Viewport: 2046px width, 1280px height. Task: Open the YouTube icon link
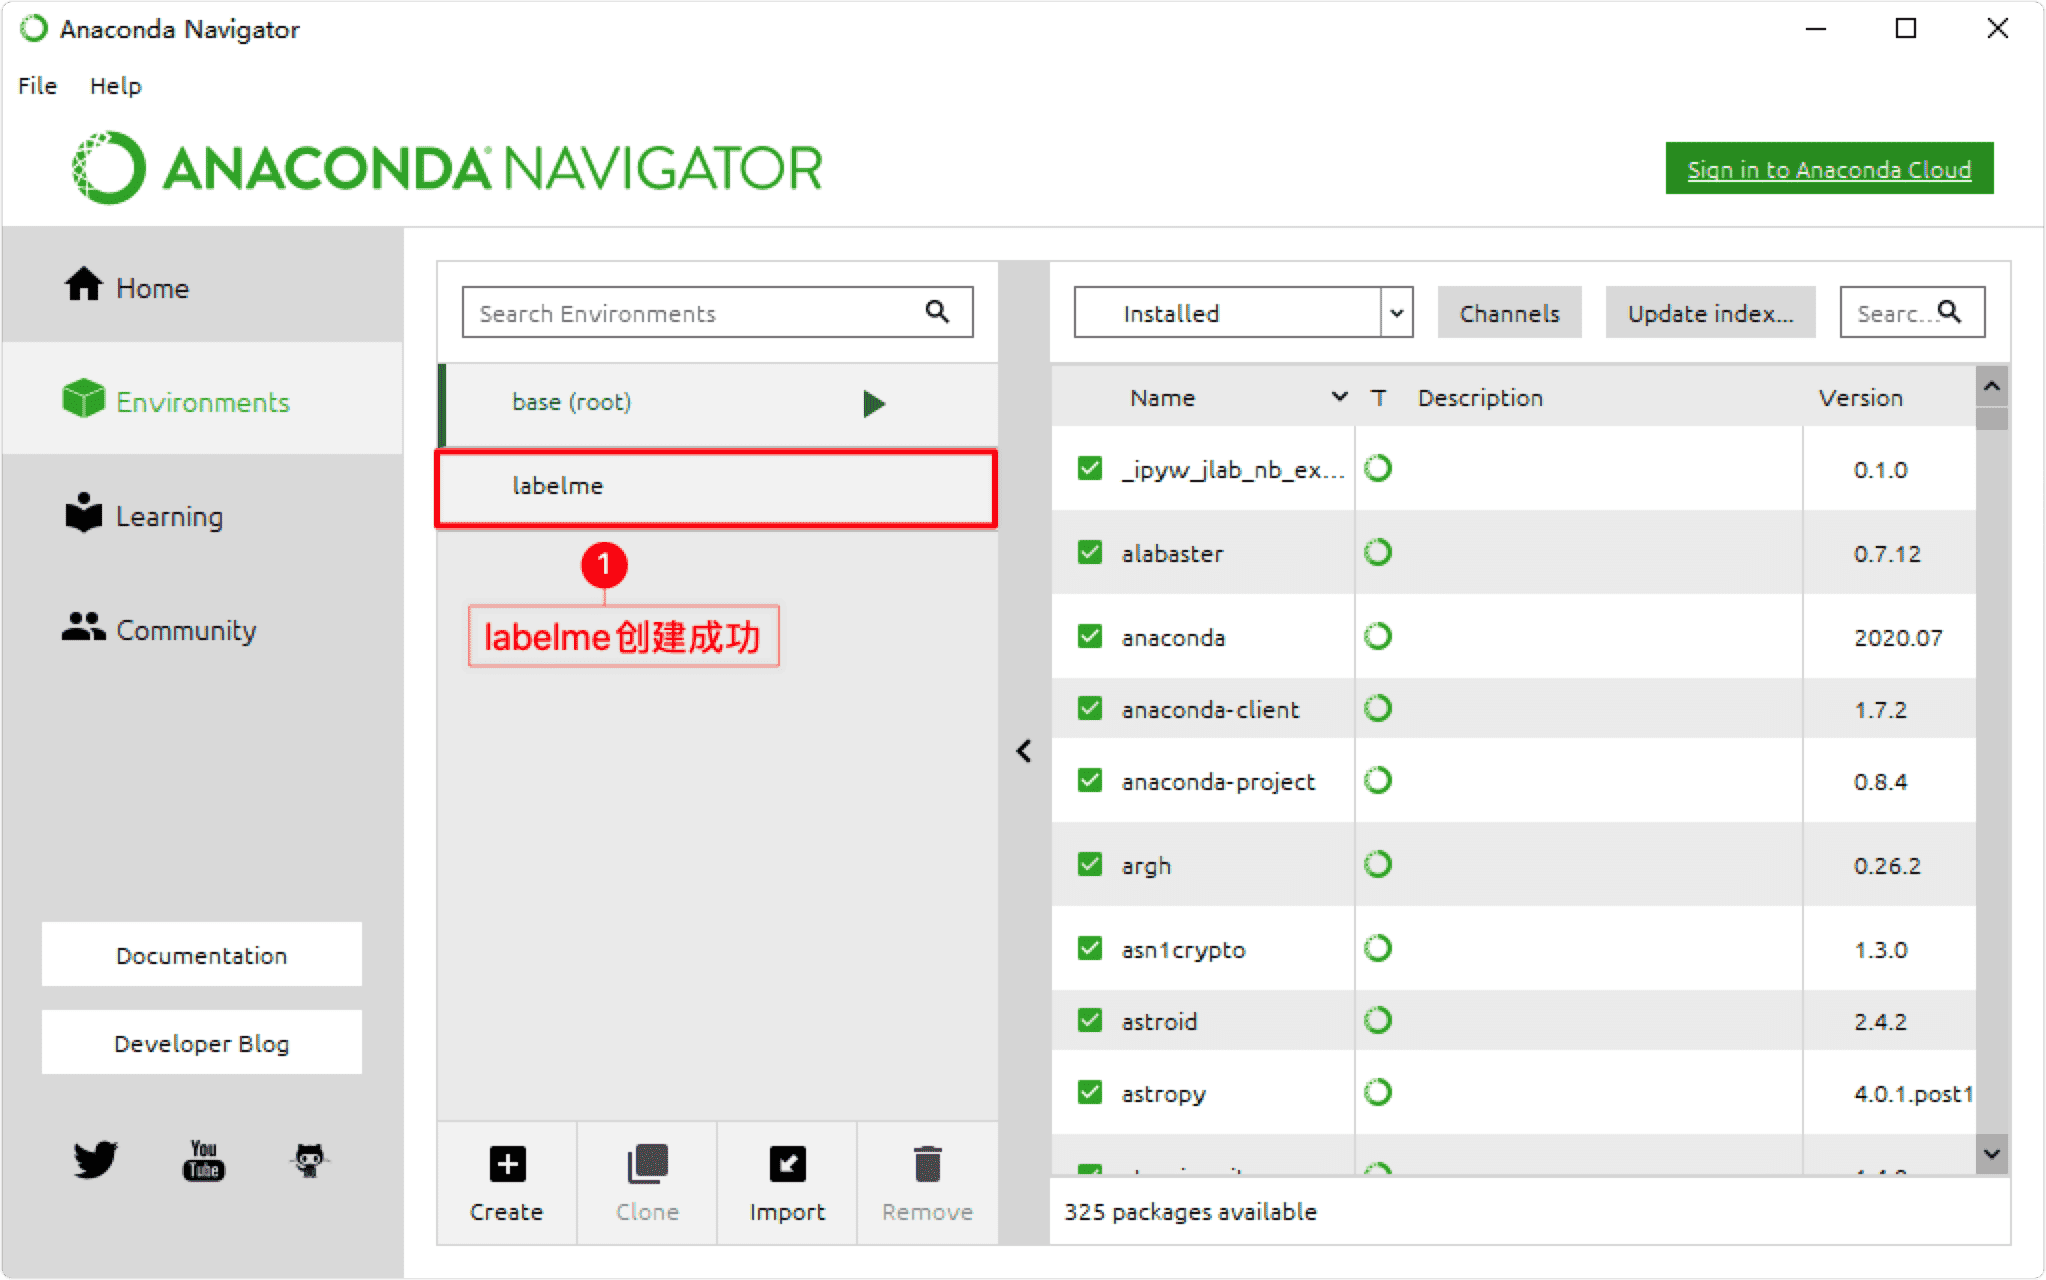coord(204,1160)
